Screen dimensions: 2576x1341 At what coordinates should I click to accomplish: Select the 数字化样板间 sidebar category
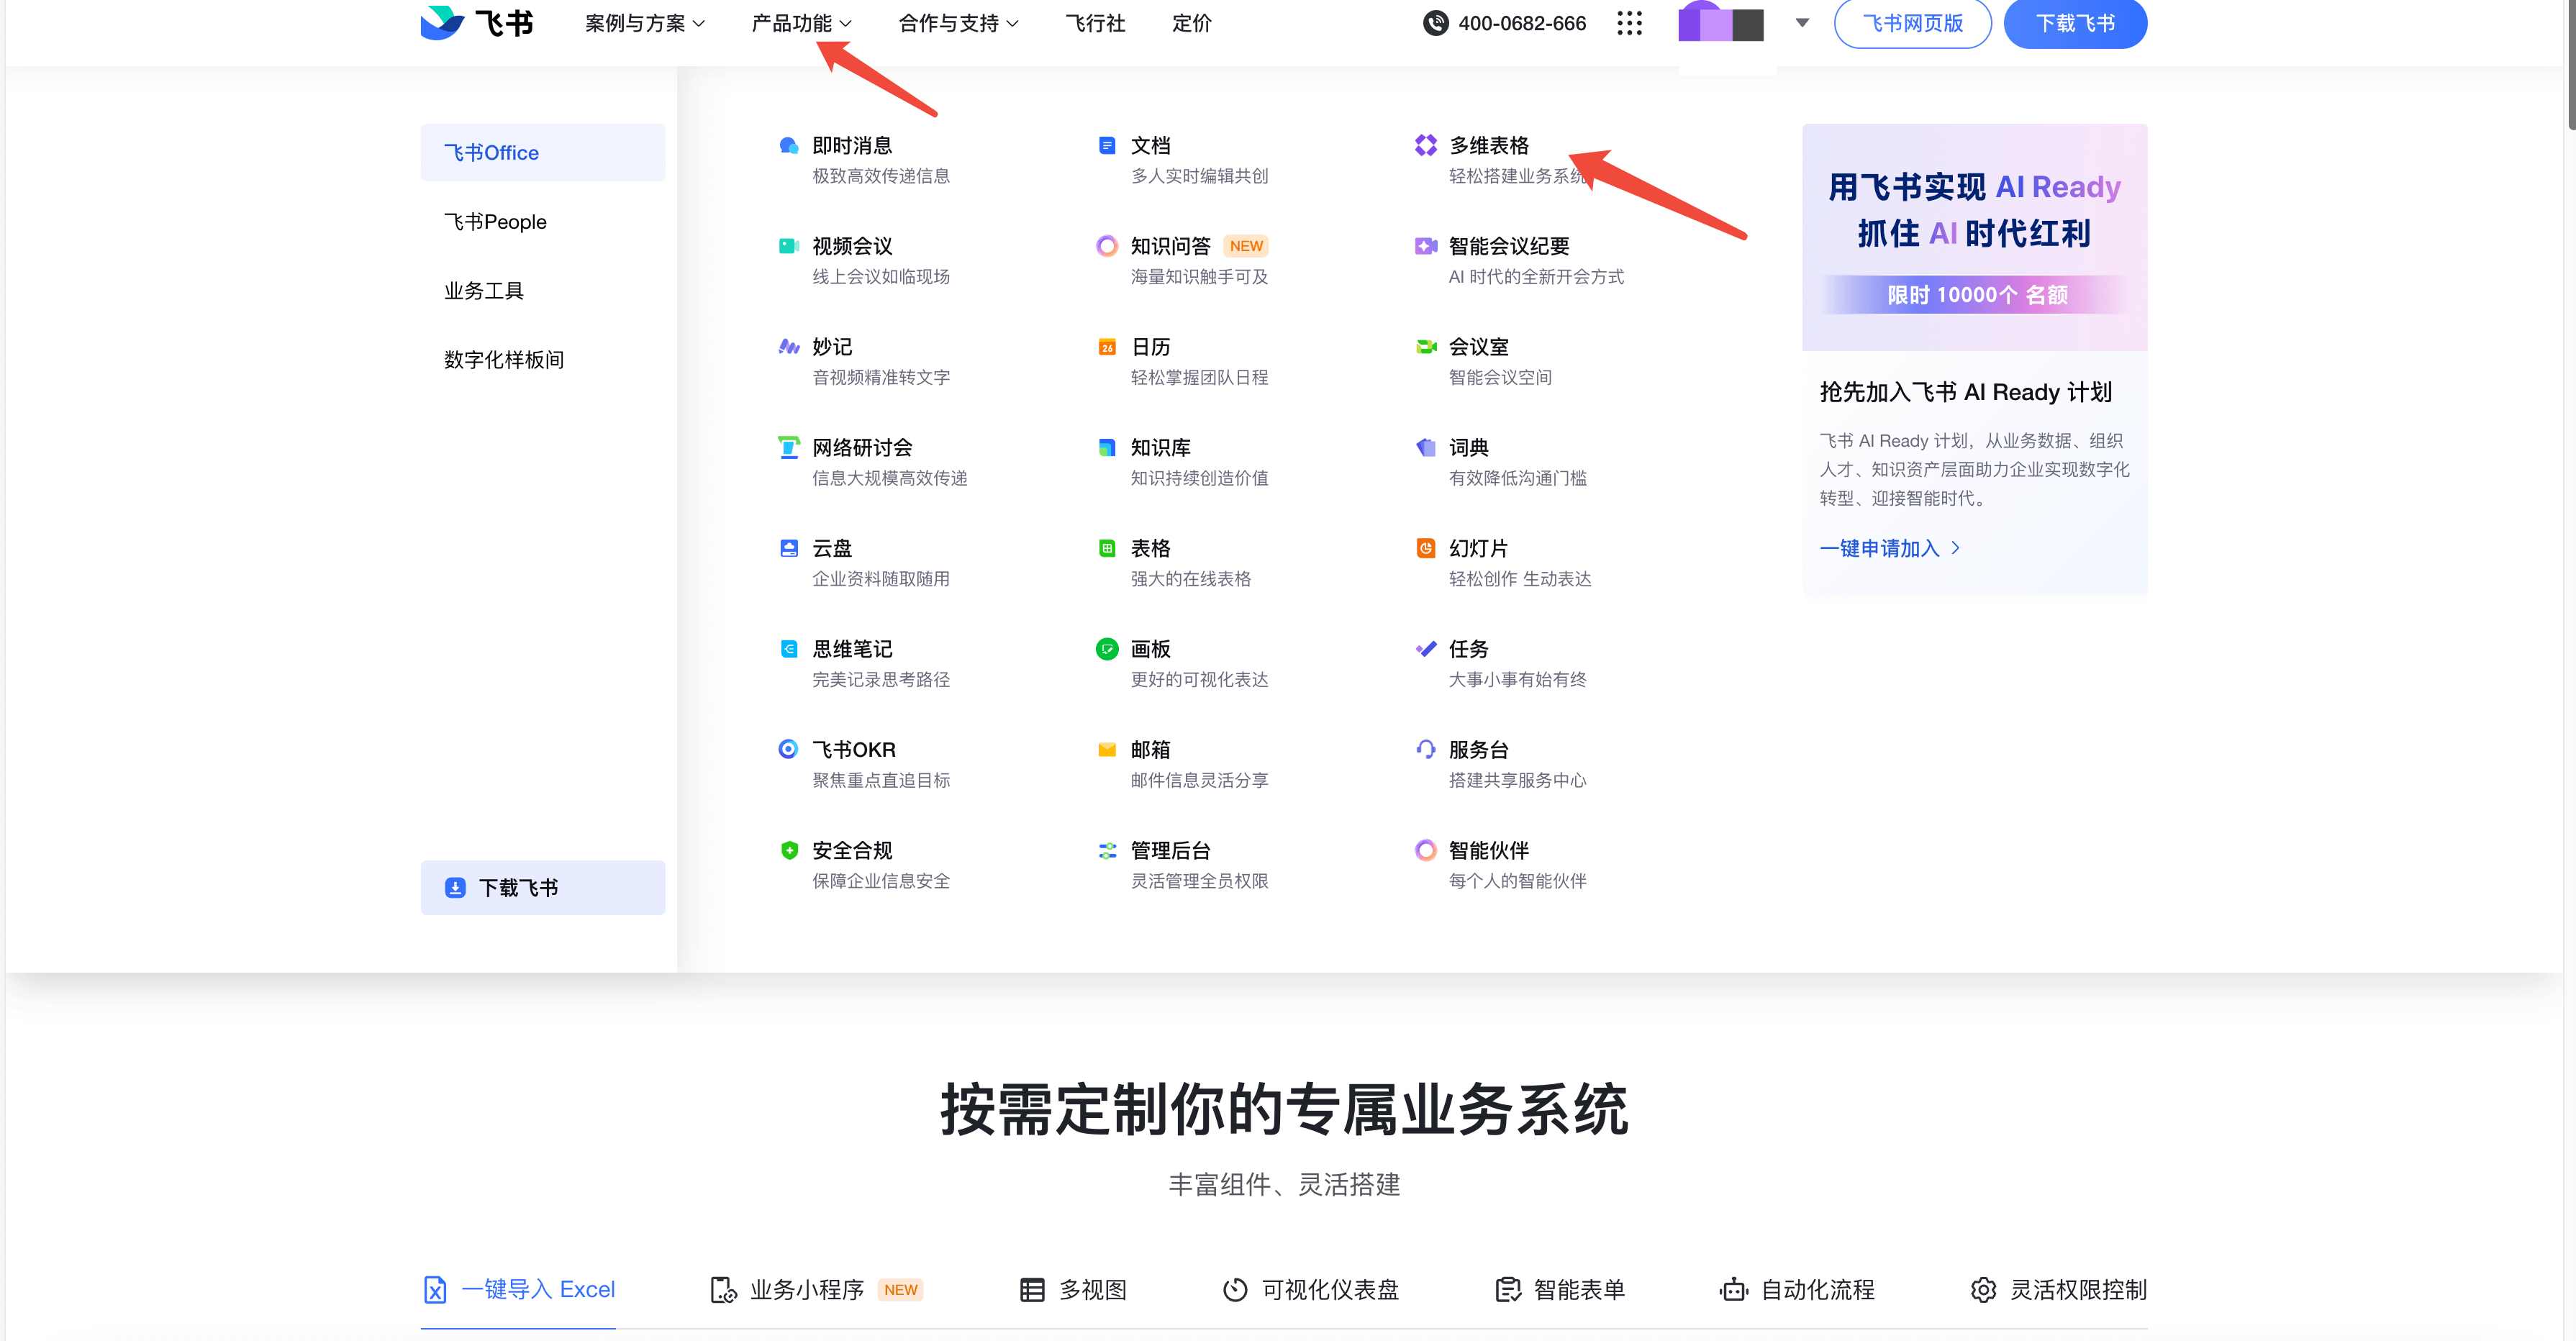[543, 360]
